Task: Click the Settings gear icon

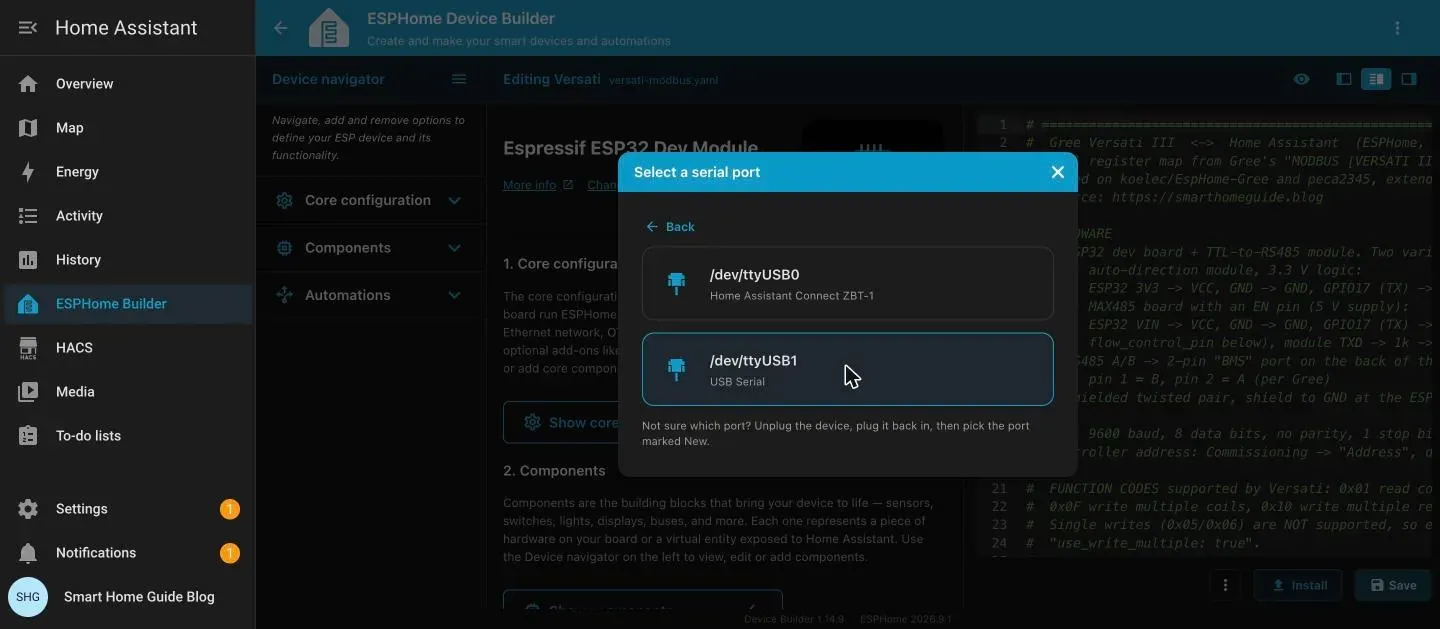Action: coord(28,509)
